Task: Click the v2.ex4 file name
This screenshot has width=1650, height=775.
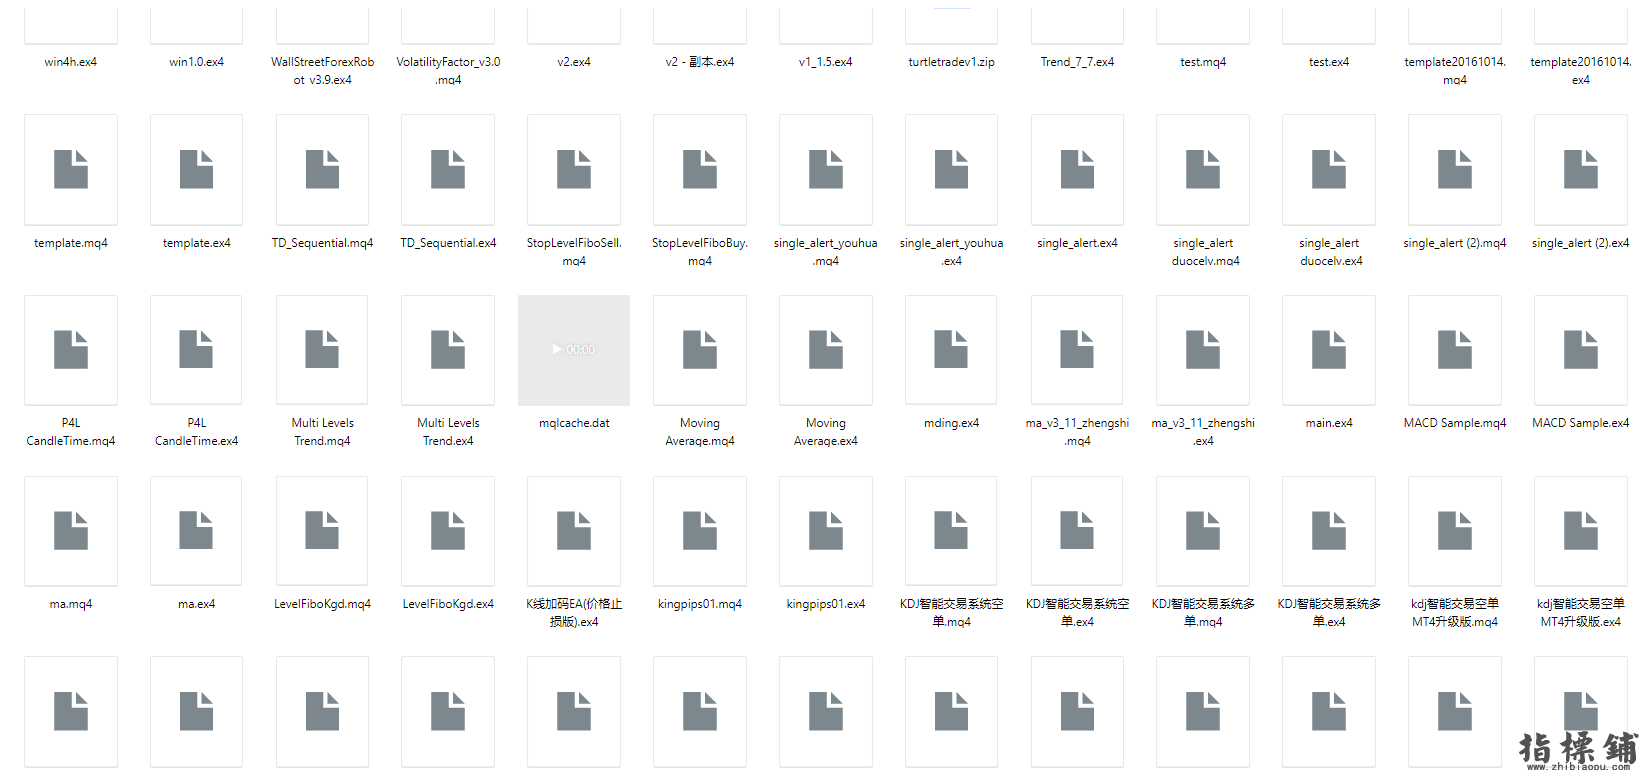Action: (574, 62)
